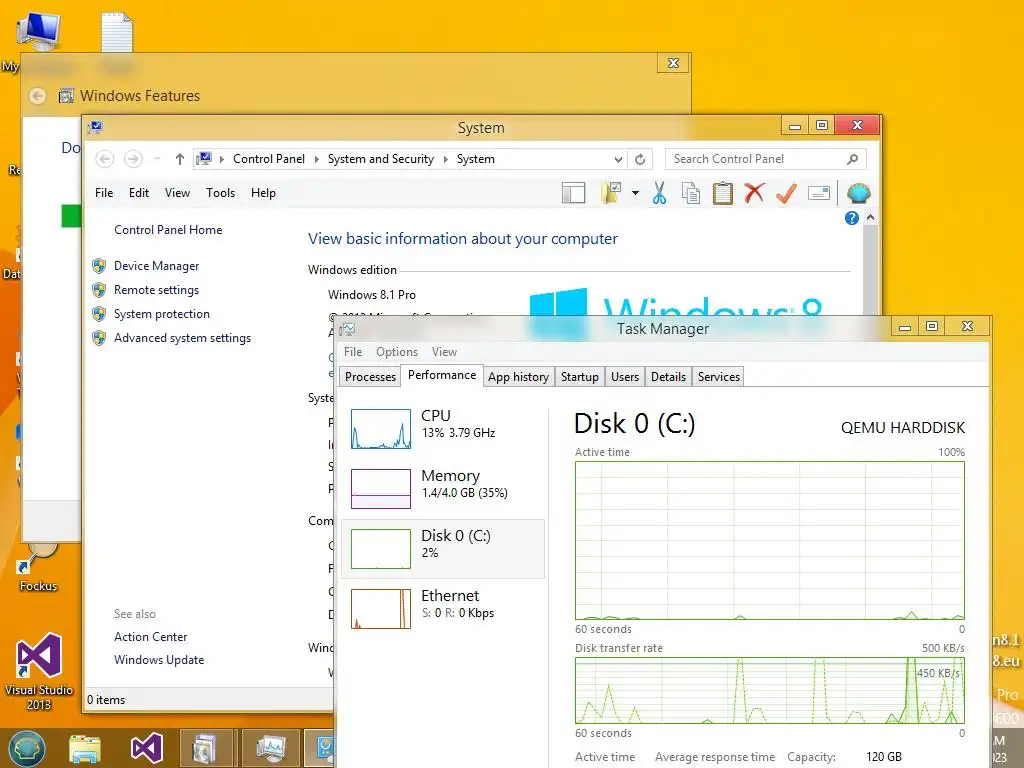Select the CPU performance graph entry
This screenshot has height=768, width=1024.
click(443, 428)
